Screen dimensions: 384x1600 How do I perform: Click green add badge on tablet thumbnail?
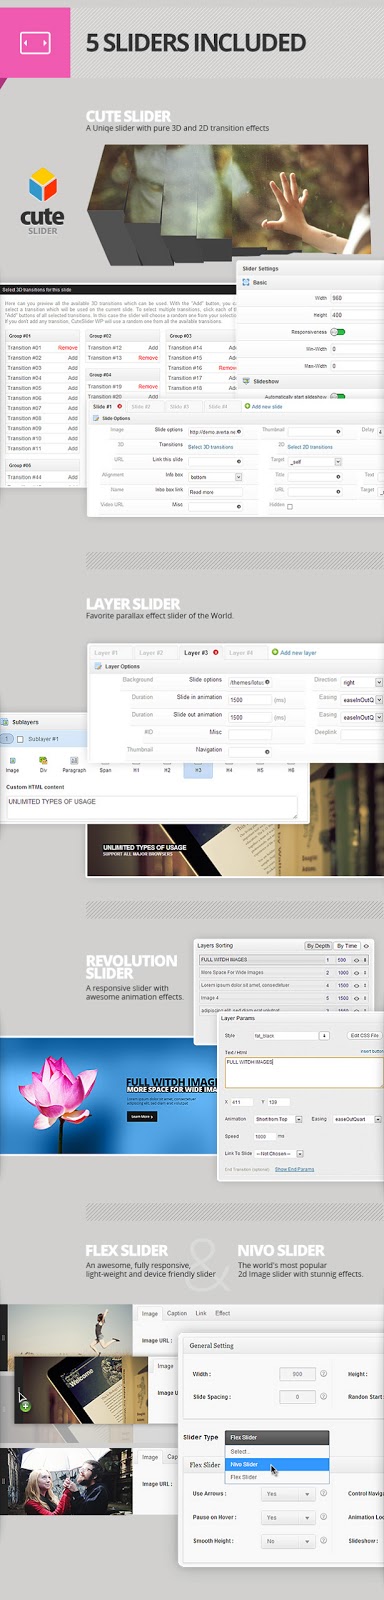click(25, 1406)
